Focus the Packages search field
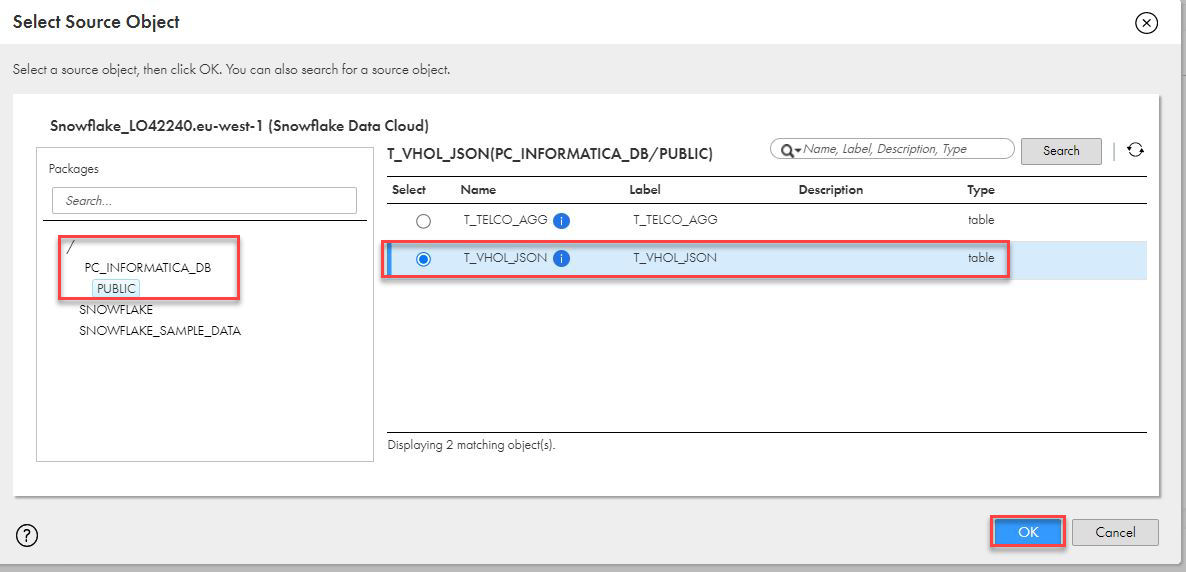Screen dimensions: 1186x572 (x=204, y=201)
